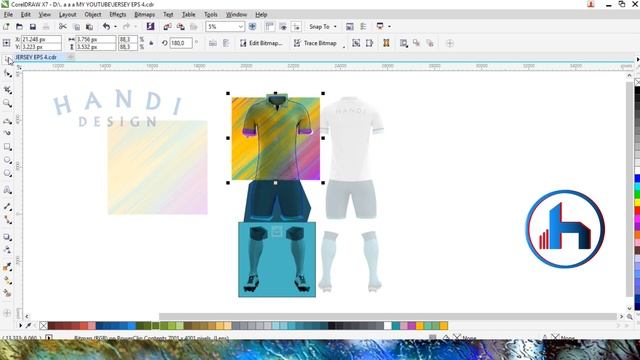Viewport: 640px width, 360px height.
Task: Click the Export icon in toolbar
Action: (x=180, y=27)
